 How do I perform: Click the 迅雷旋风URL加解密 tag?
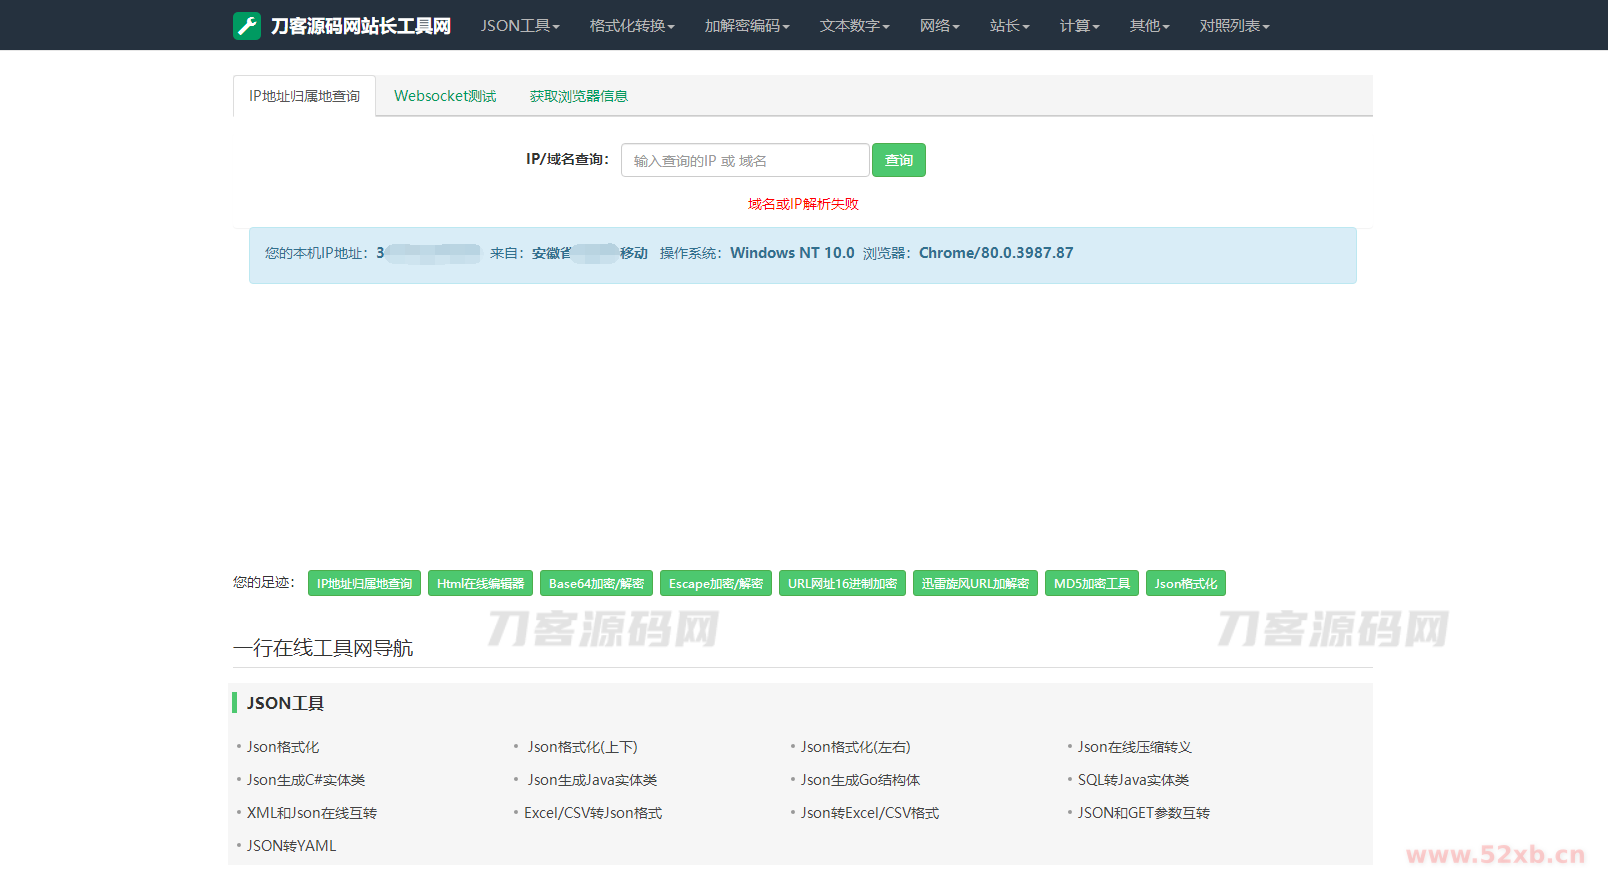(975, 583)
